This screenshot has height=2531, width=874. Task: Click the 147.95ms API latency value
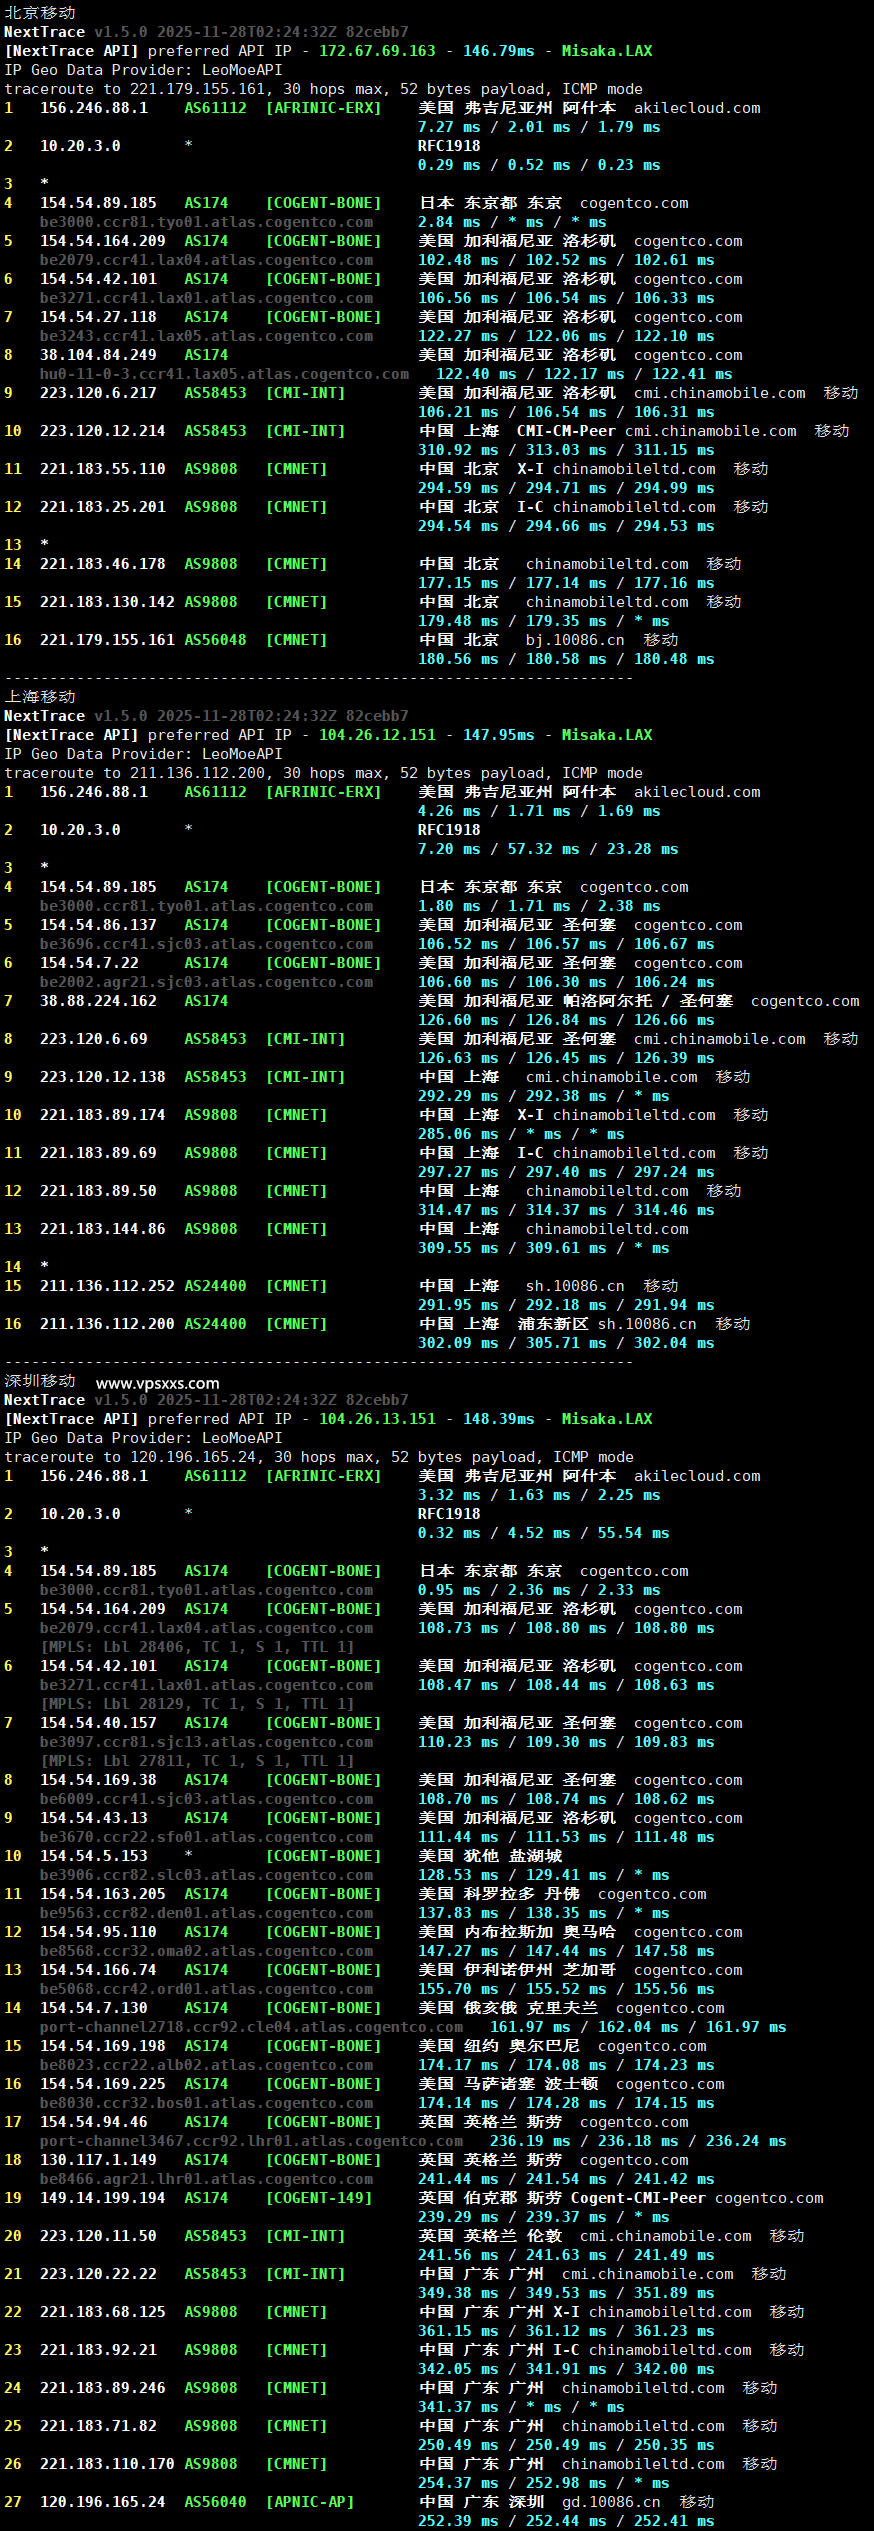(x=498, y=735)
